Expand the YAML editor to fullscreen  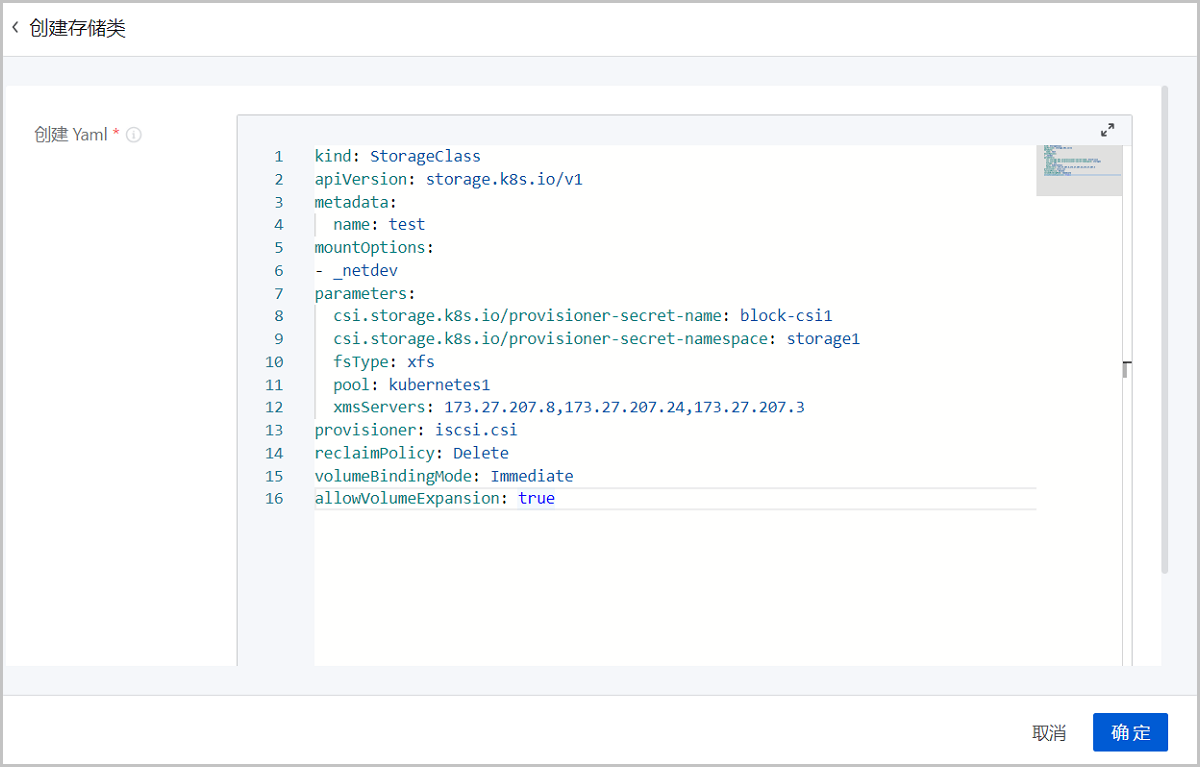[x=1107, y=129]
